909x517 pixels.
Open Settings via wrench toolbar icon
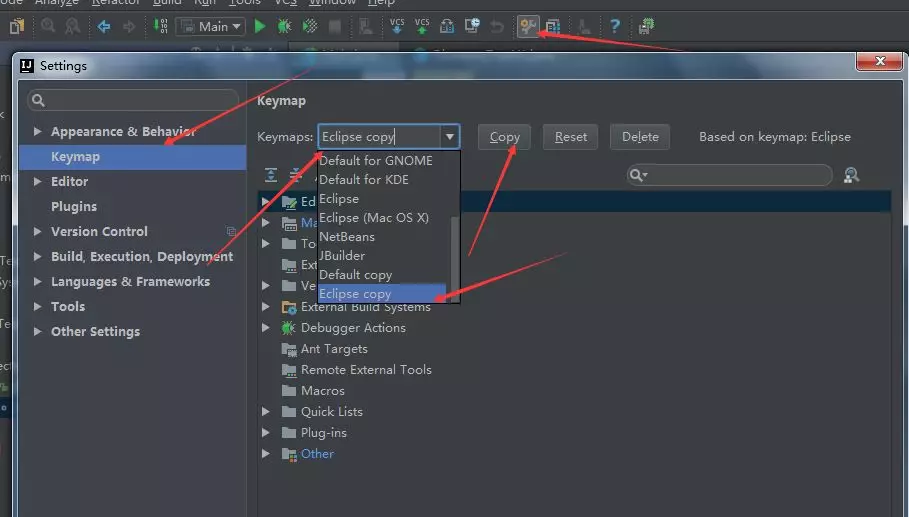point(527,27)
